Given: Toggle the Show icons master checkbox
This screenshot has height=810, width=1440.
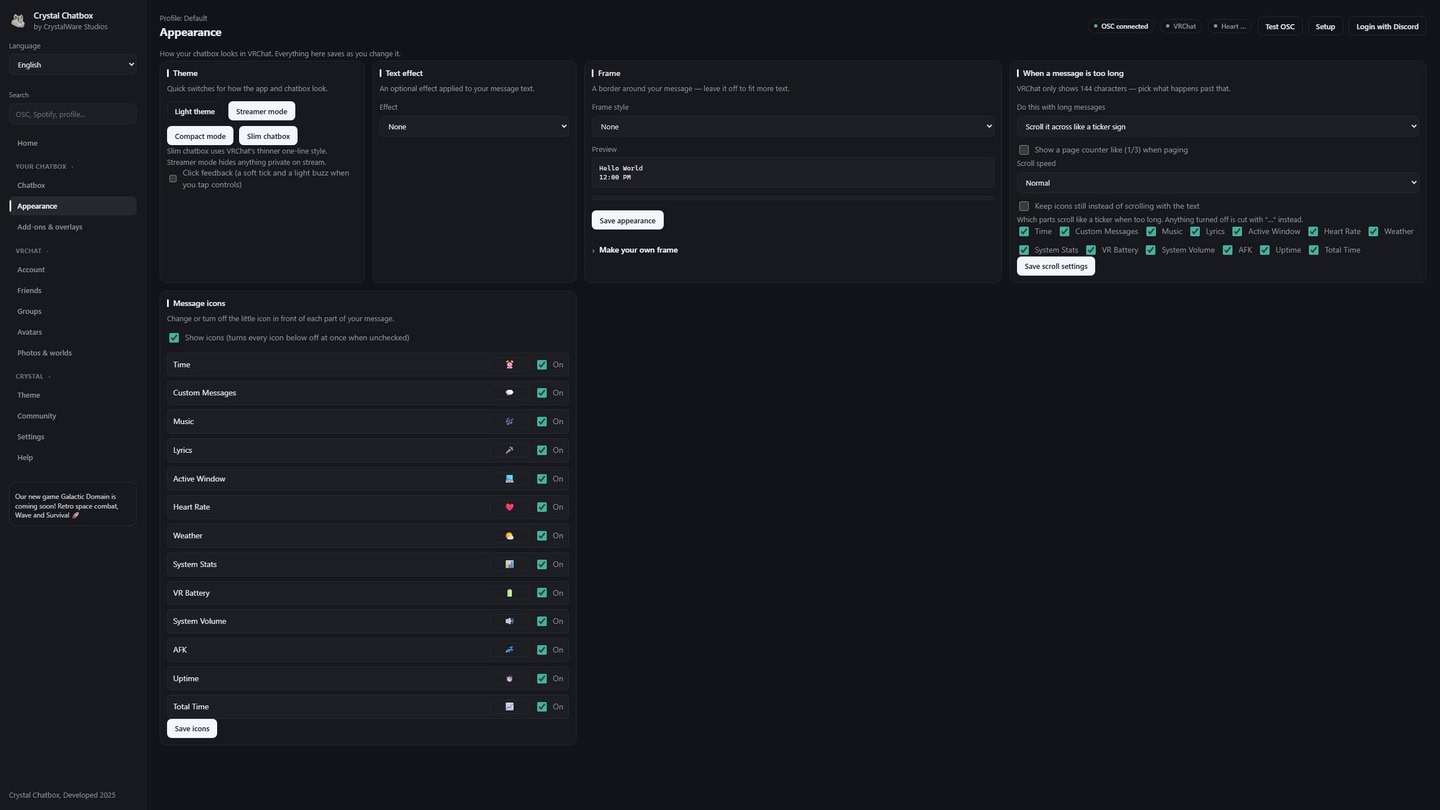Looking at the screenshot, I should pyautogui.click(x=174, y=338).
